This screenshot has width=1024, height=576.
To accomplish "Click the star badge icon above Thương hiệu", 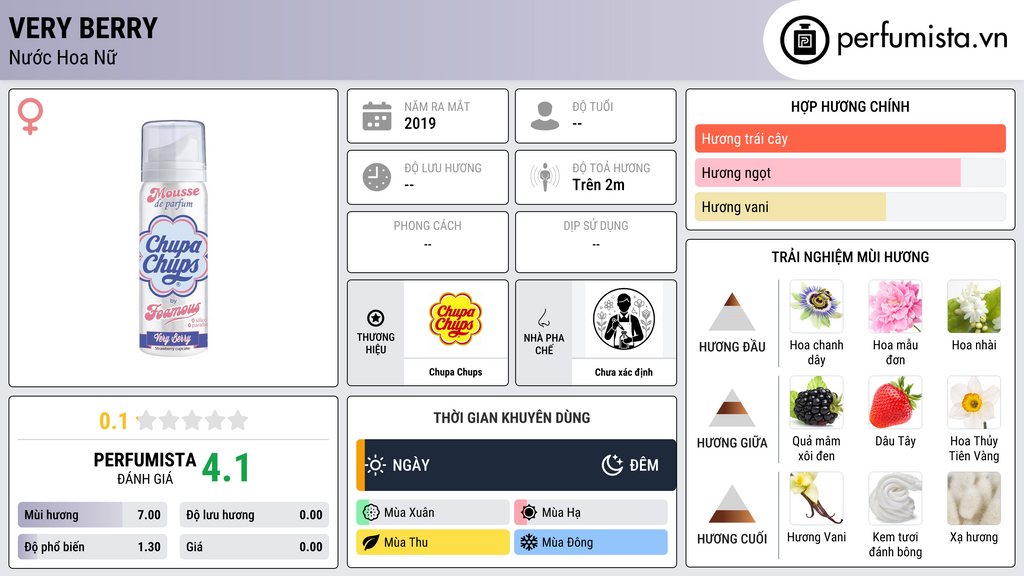I will (376, 318).
